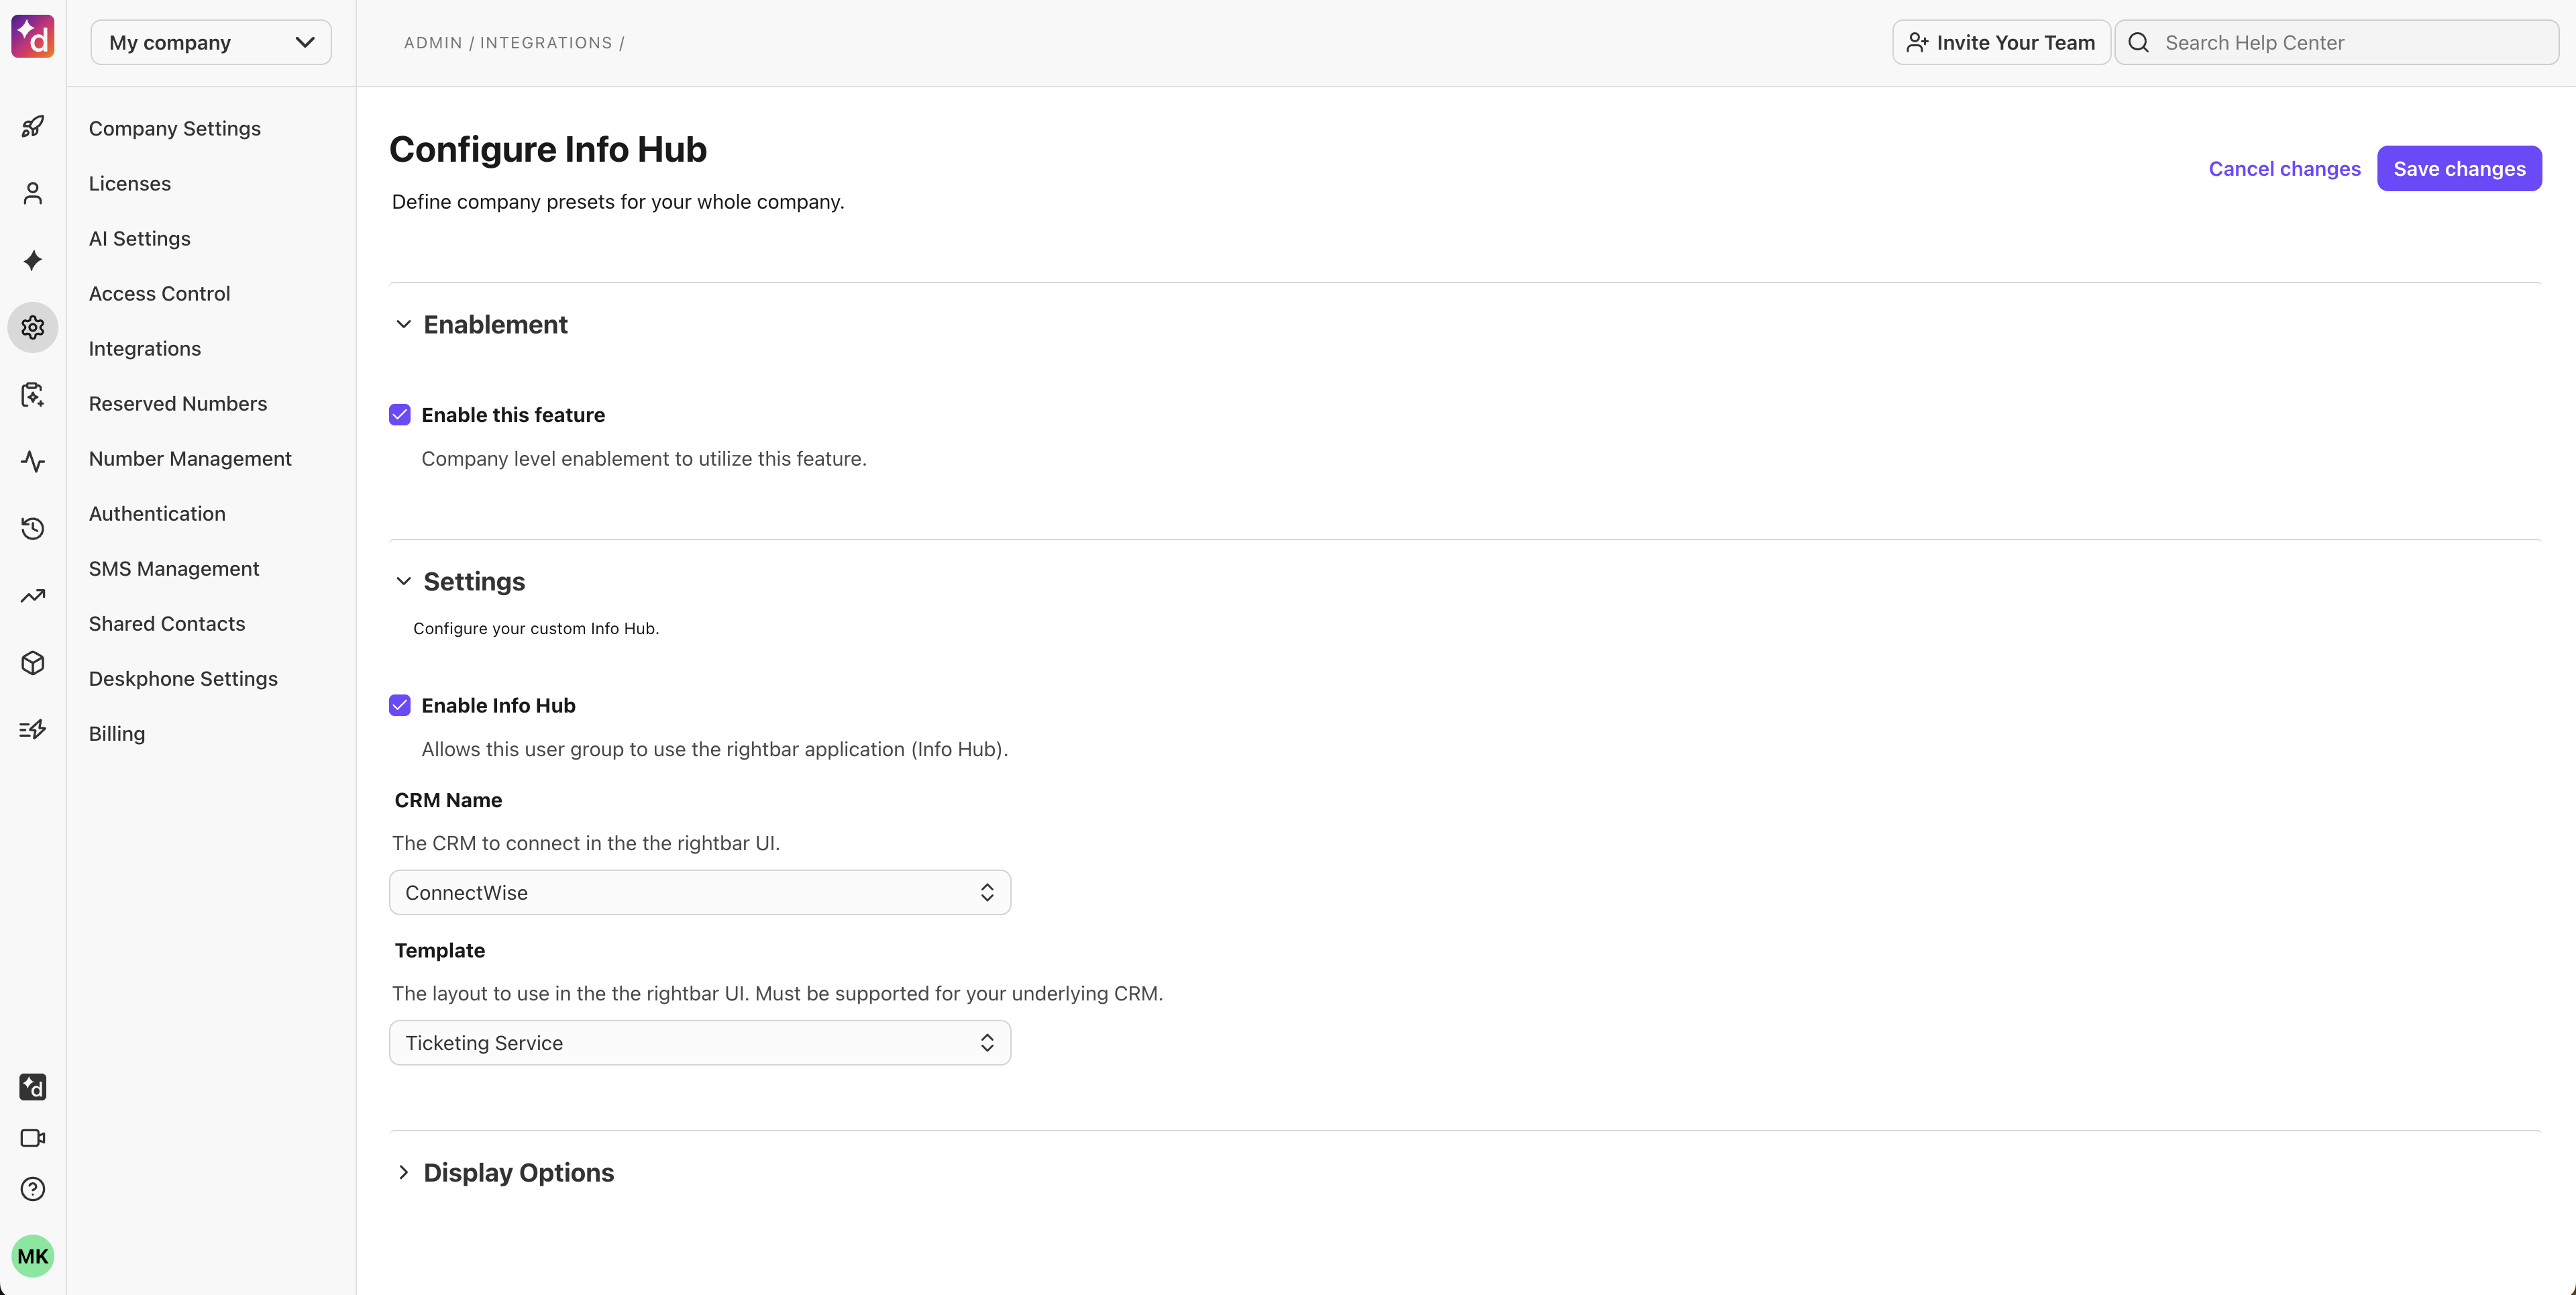Viewport: 2576px width, 1295px height.
Task: Toggle the Enable Info Hub checkbox
Action: click(400, 705)
